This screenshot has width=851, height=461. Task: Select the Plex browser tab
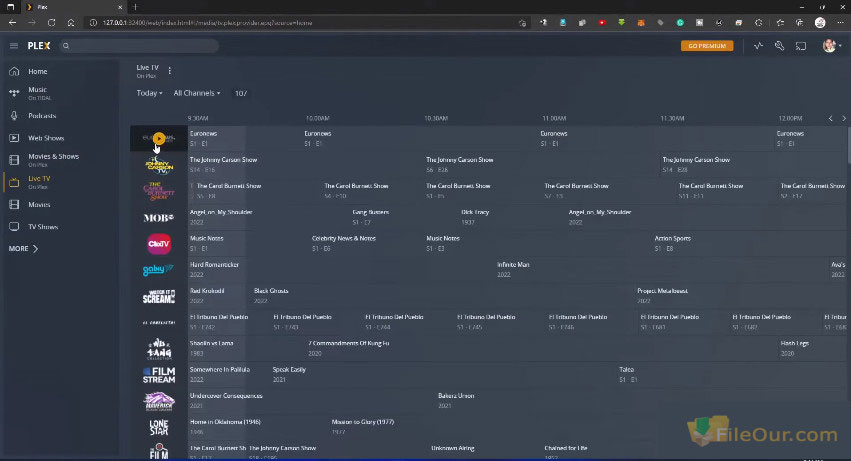click(x=73, y=7)
